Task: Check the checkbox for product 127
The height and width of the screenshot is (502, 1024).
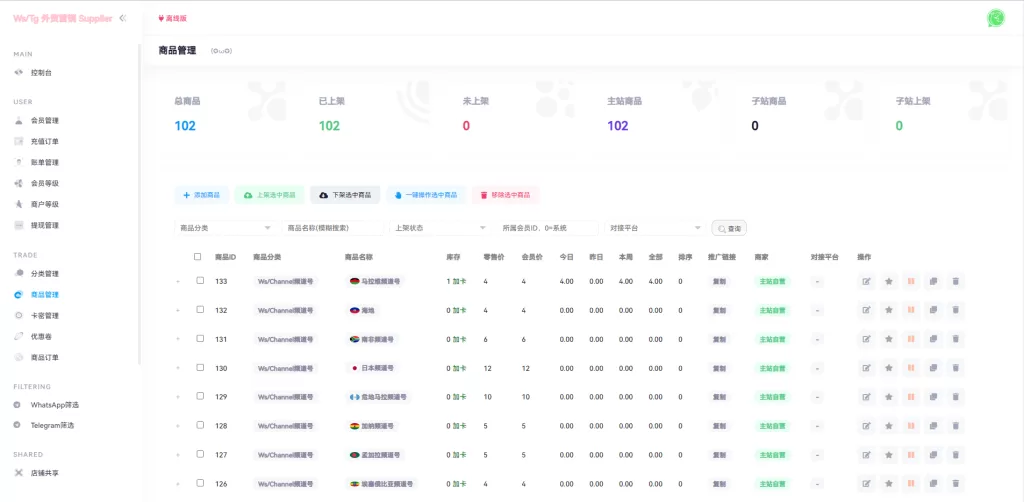Action: coord(200,454)
